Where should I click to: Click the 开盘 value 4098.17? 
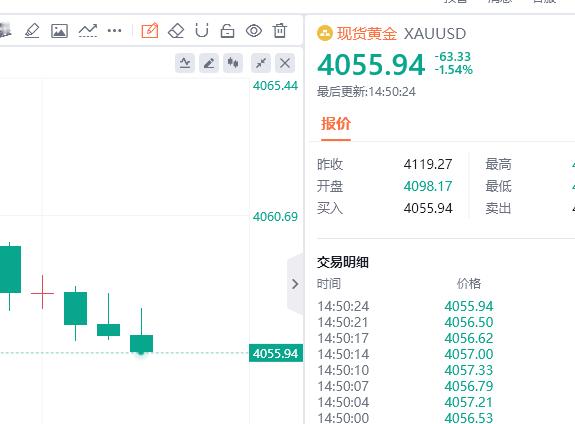[428, 186]
